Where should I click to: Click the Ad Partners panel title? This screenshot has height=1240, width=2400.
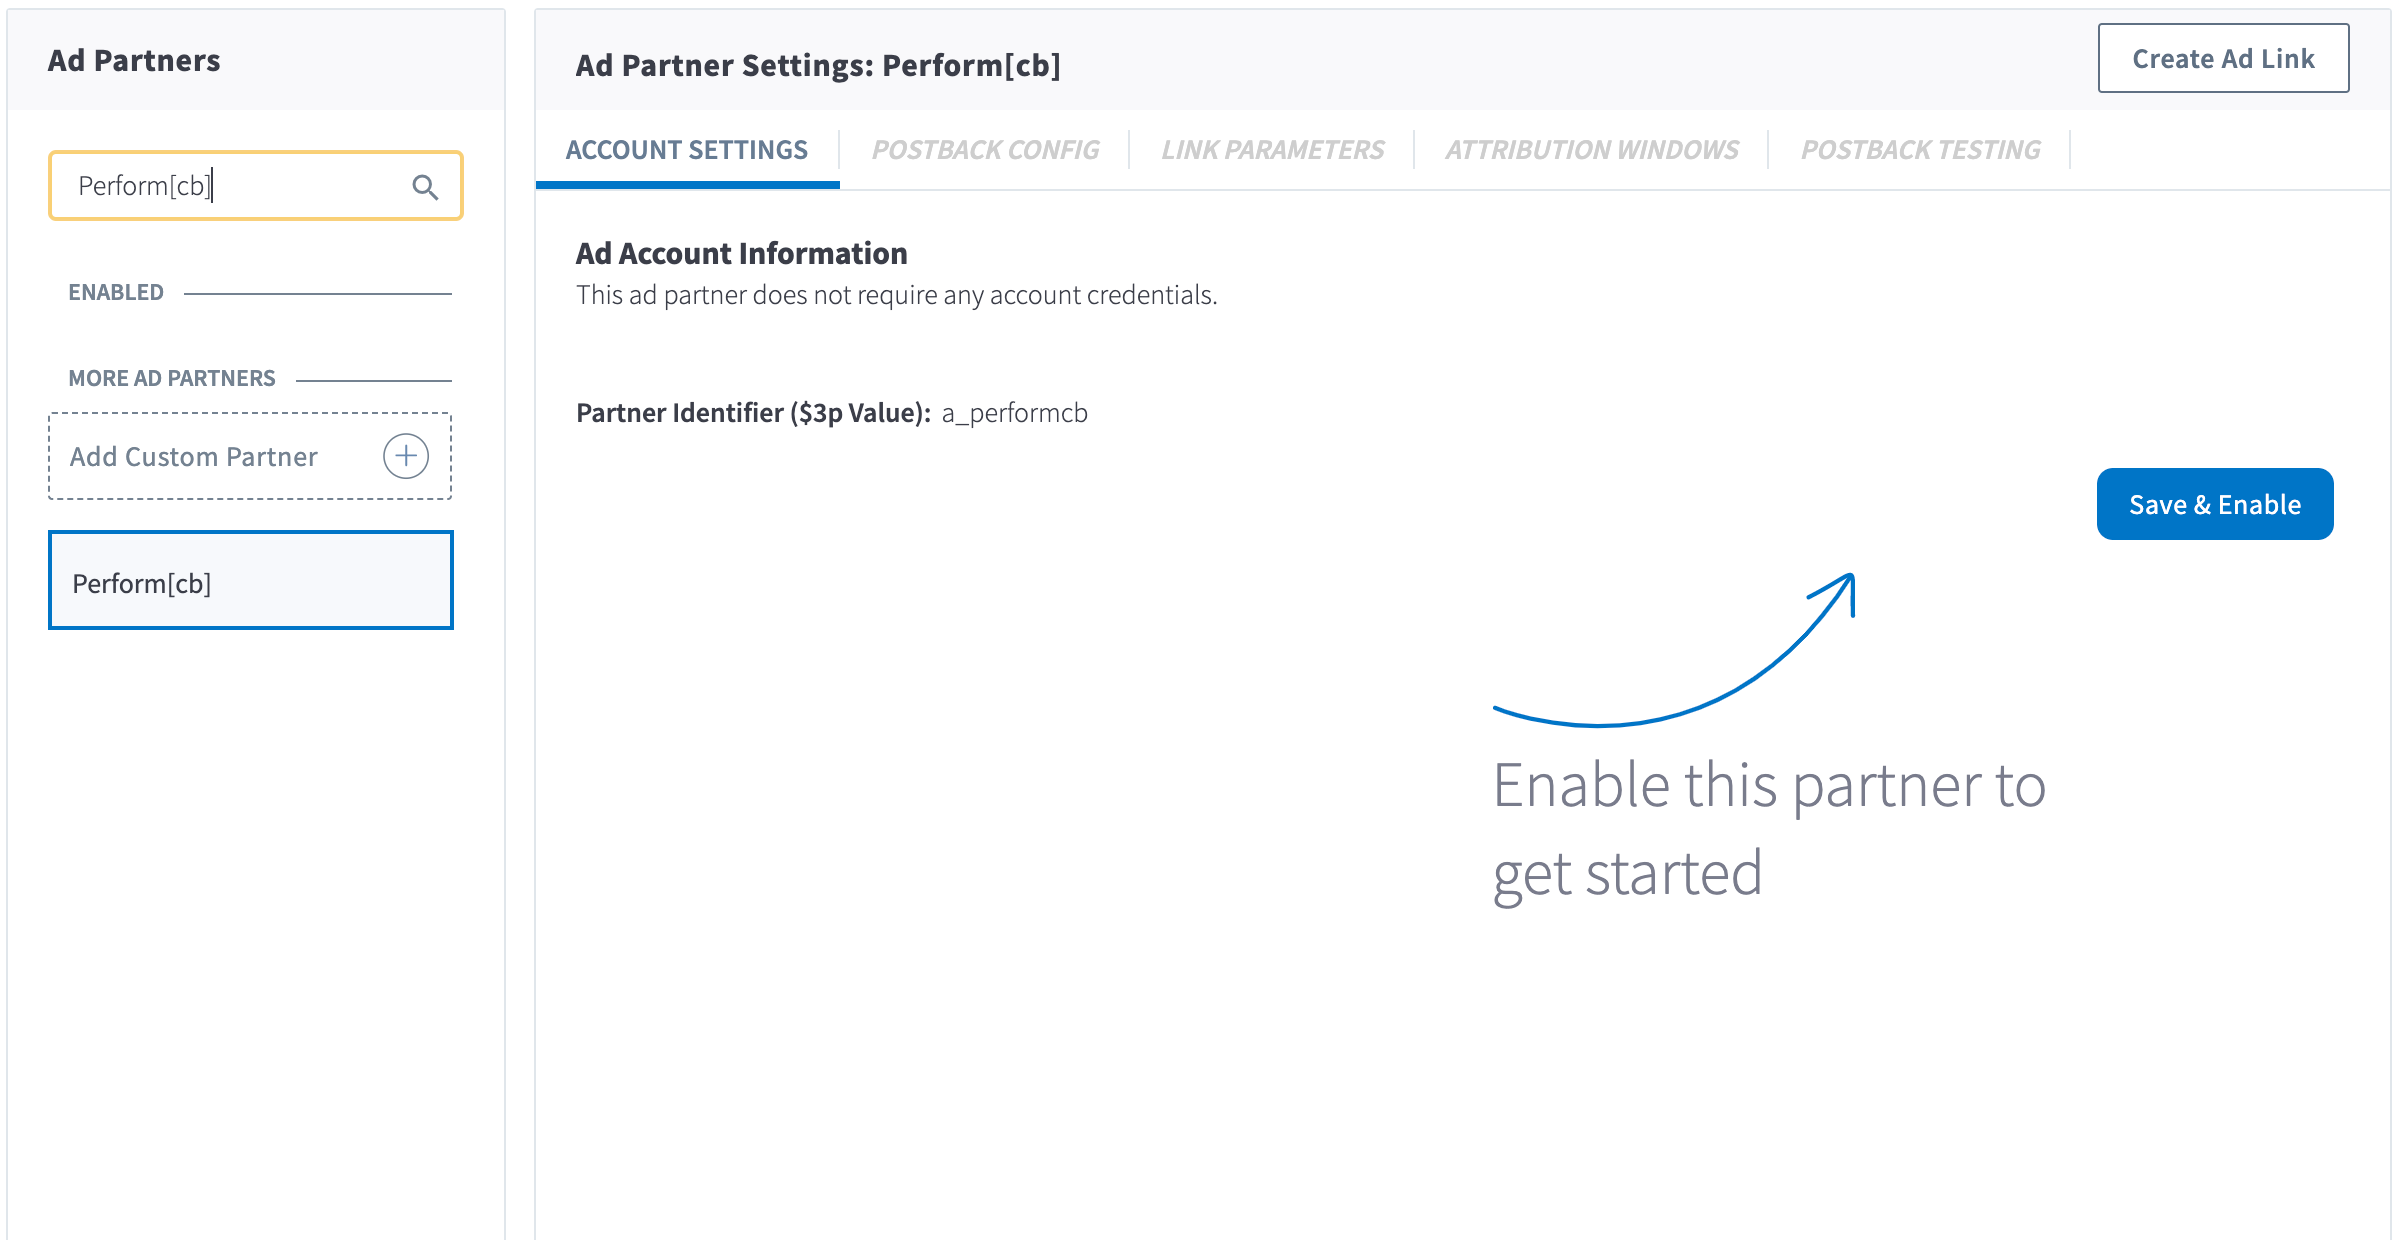point(134,61)
